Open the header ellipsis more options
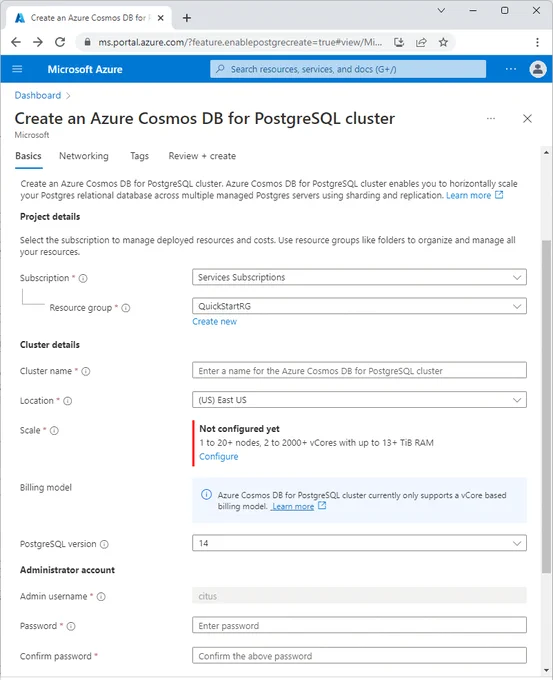The height and width of the screenshot is (680, 553). [x=511, y=69]
